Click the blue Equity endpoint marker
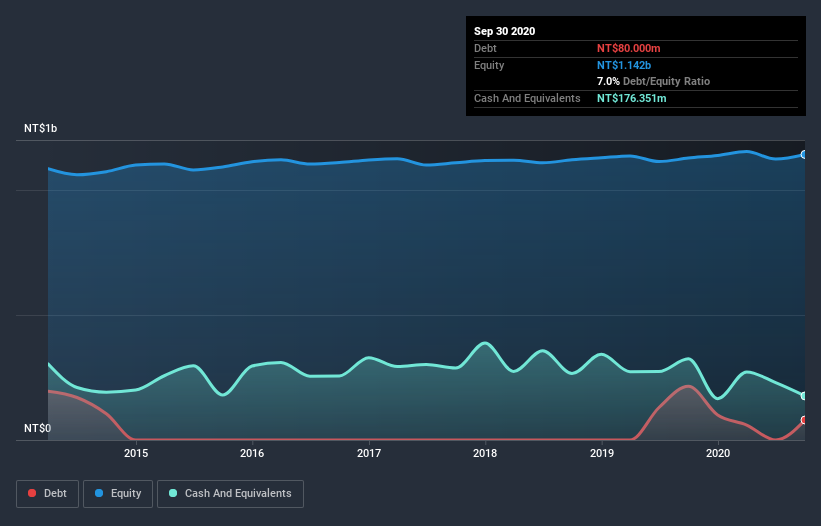 (x=804, y=154)
